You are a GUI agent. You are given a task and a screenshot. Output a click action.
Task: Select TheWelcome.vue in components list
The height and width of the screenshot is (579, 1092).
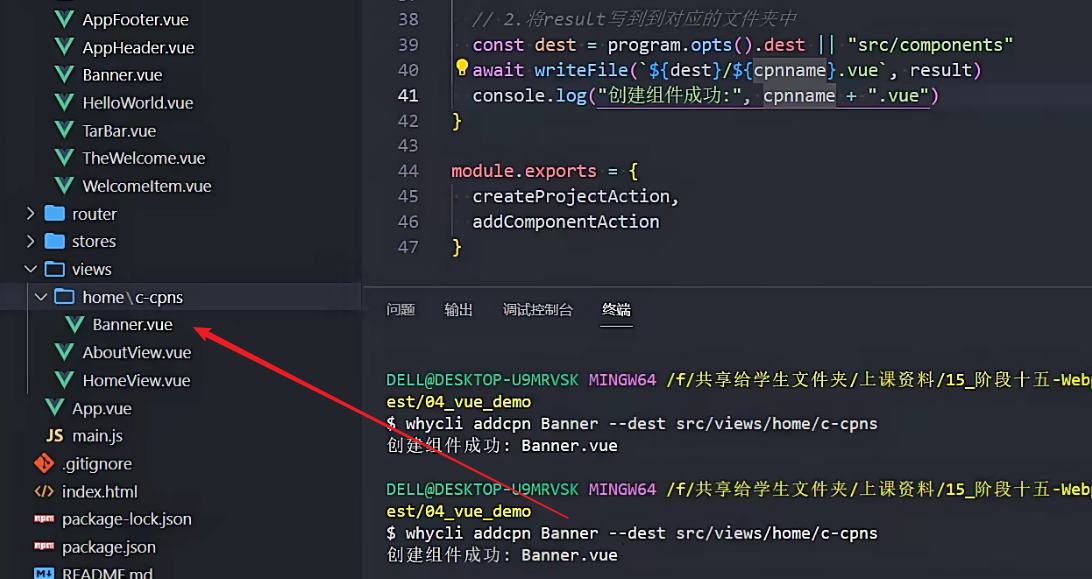[143, 158]
